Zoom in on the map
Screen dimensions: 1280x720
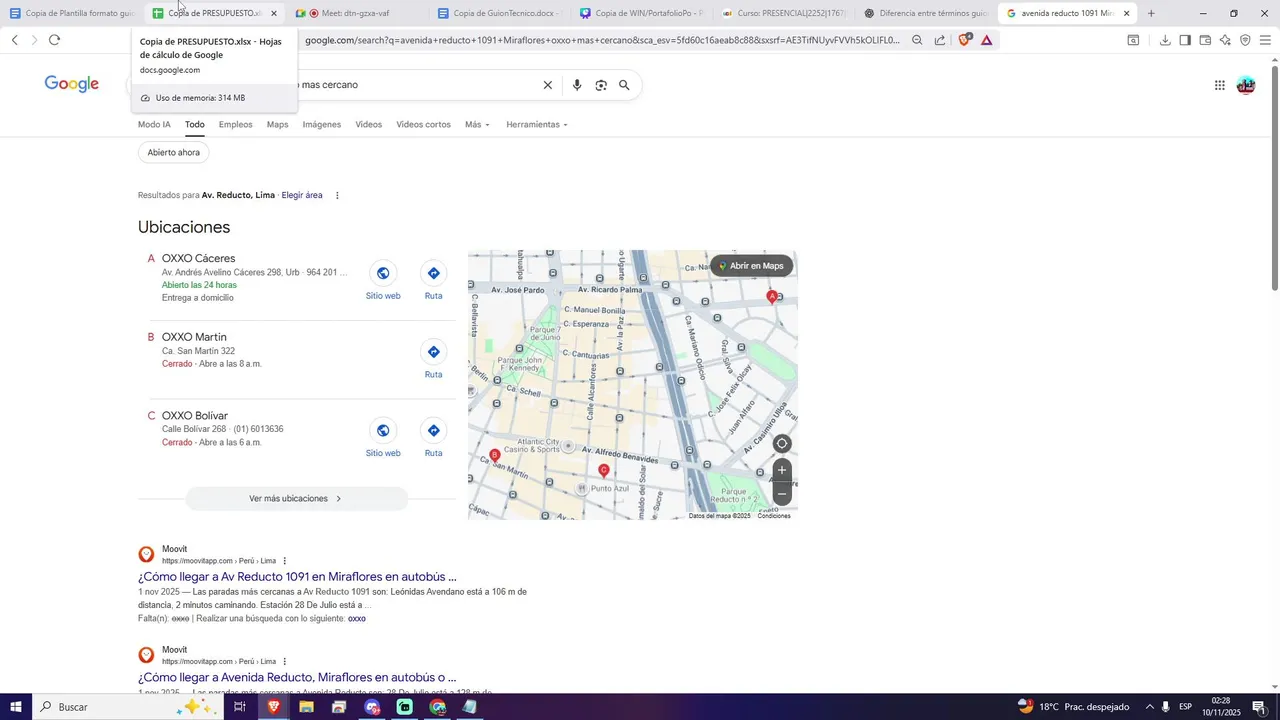pos(782,470)
